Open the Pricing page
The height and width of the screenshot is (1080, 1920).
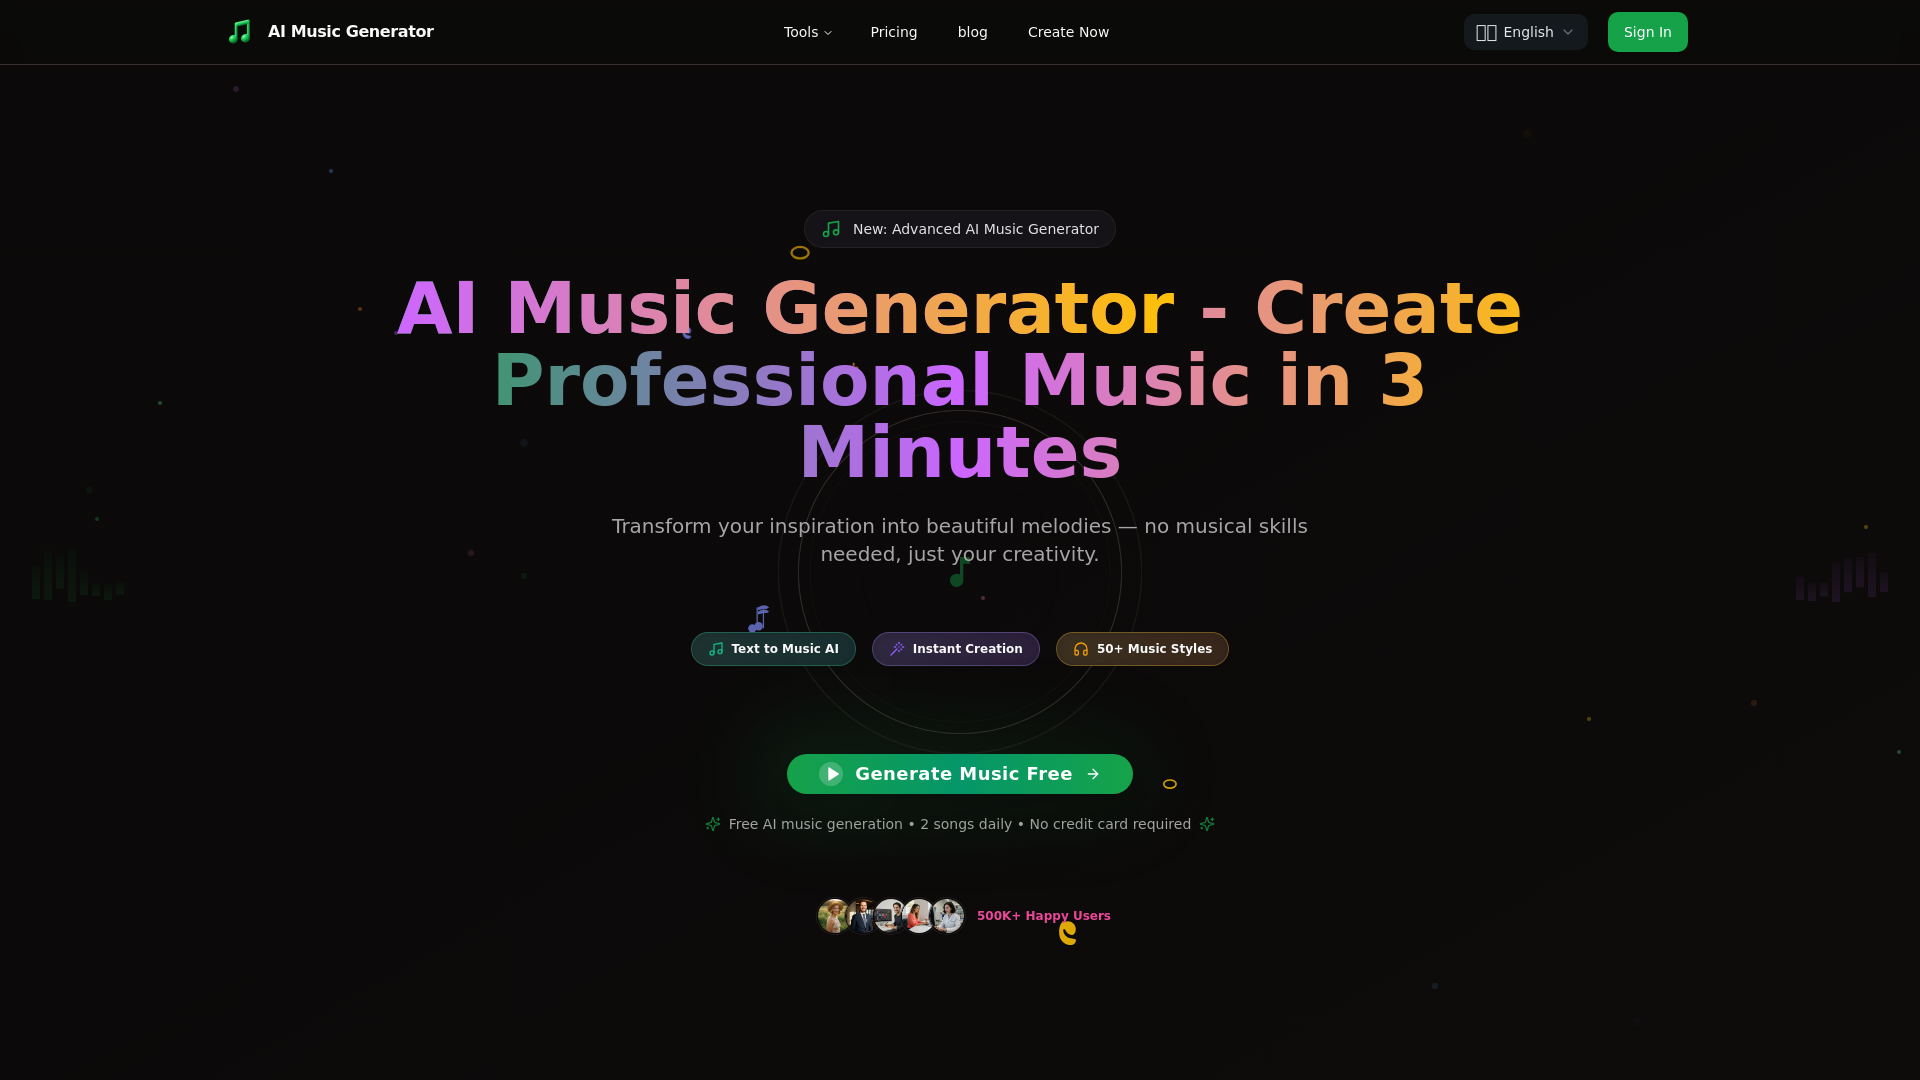[x=893, y=32]
